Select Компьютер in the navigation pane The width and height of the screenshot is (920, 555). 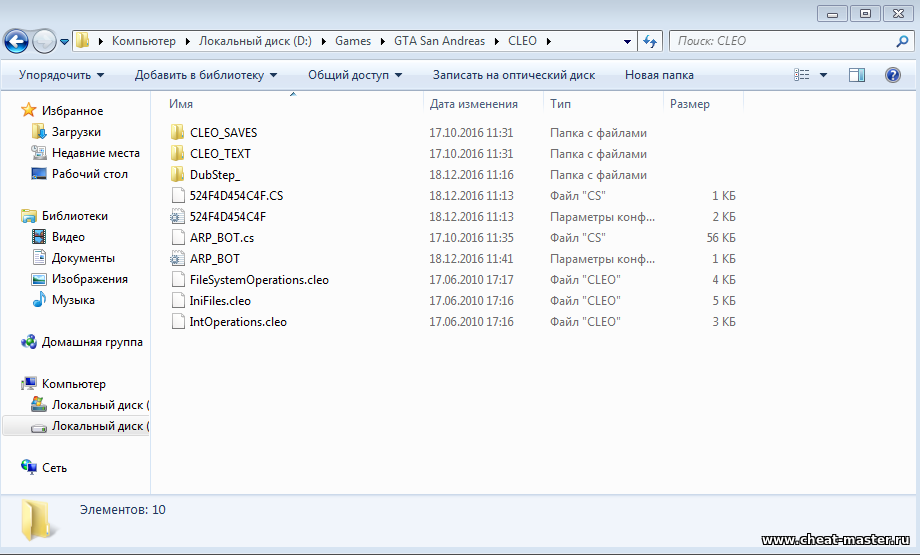[x=74, y=384]
